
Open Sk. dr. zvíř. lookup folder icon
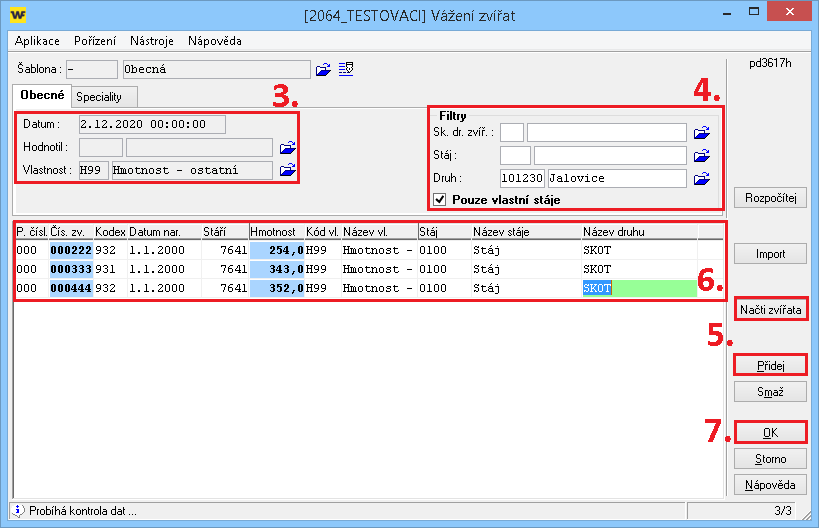pyautogui.click(x=702, y=132)
